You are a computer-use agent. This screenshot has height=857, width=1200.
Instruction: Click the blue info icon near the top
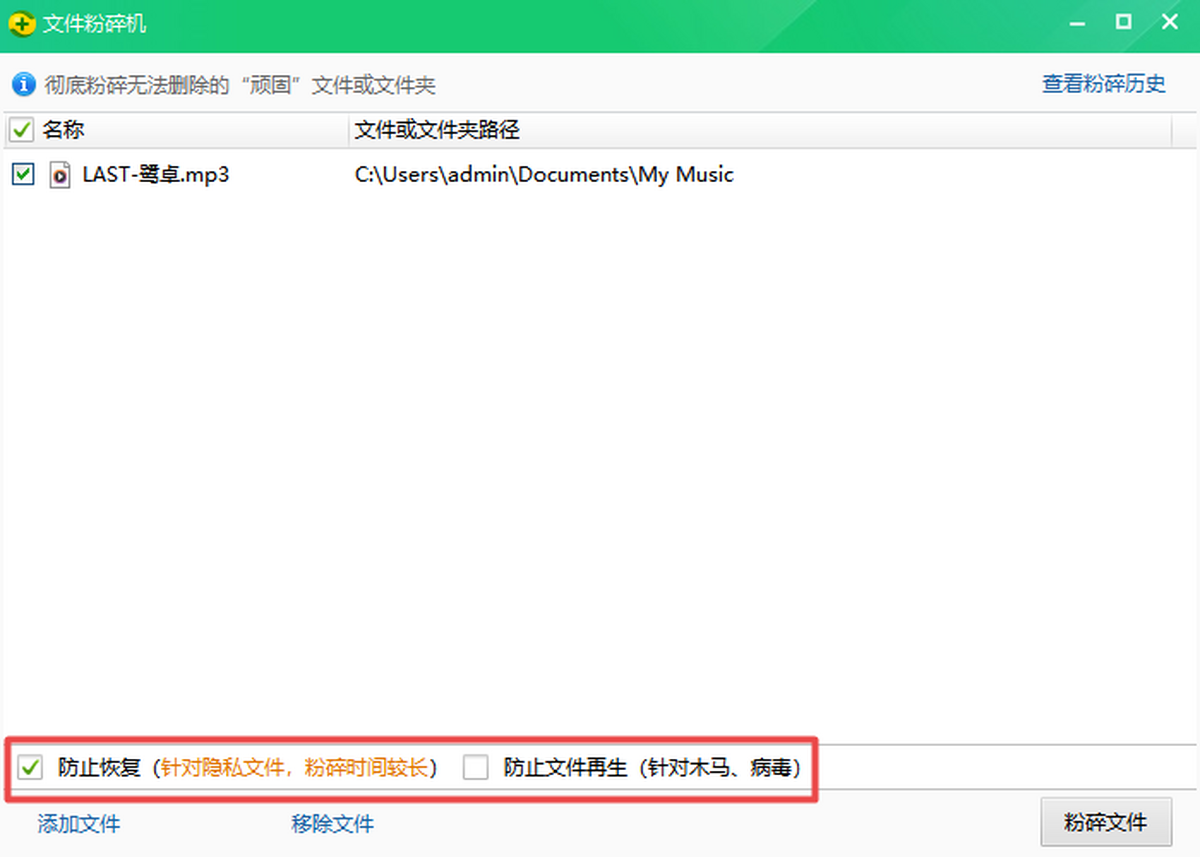22,84
